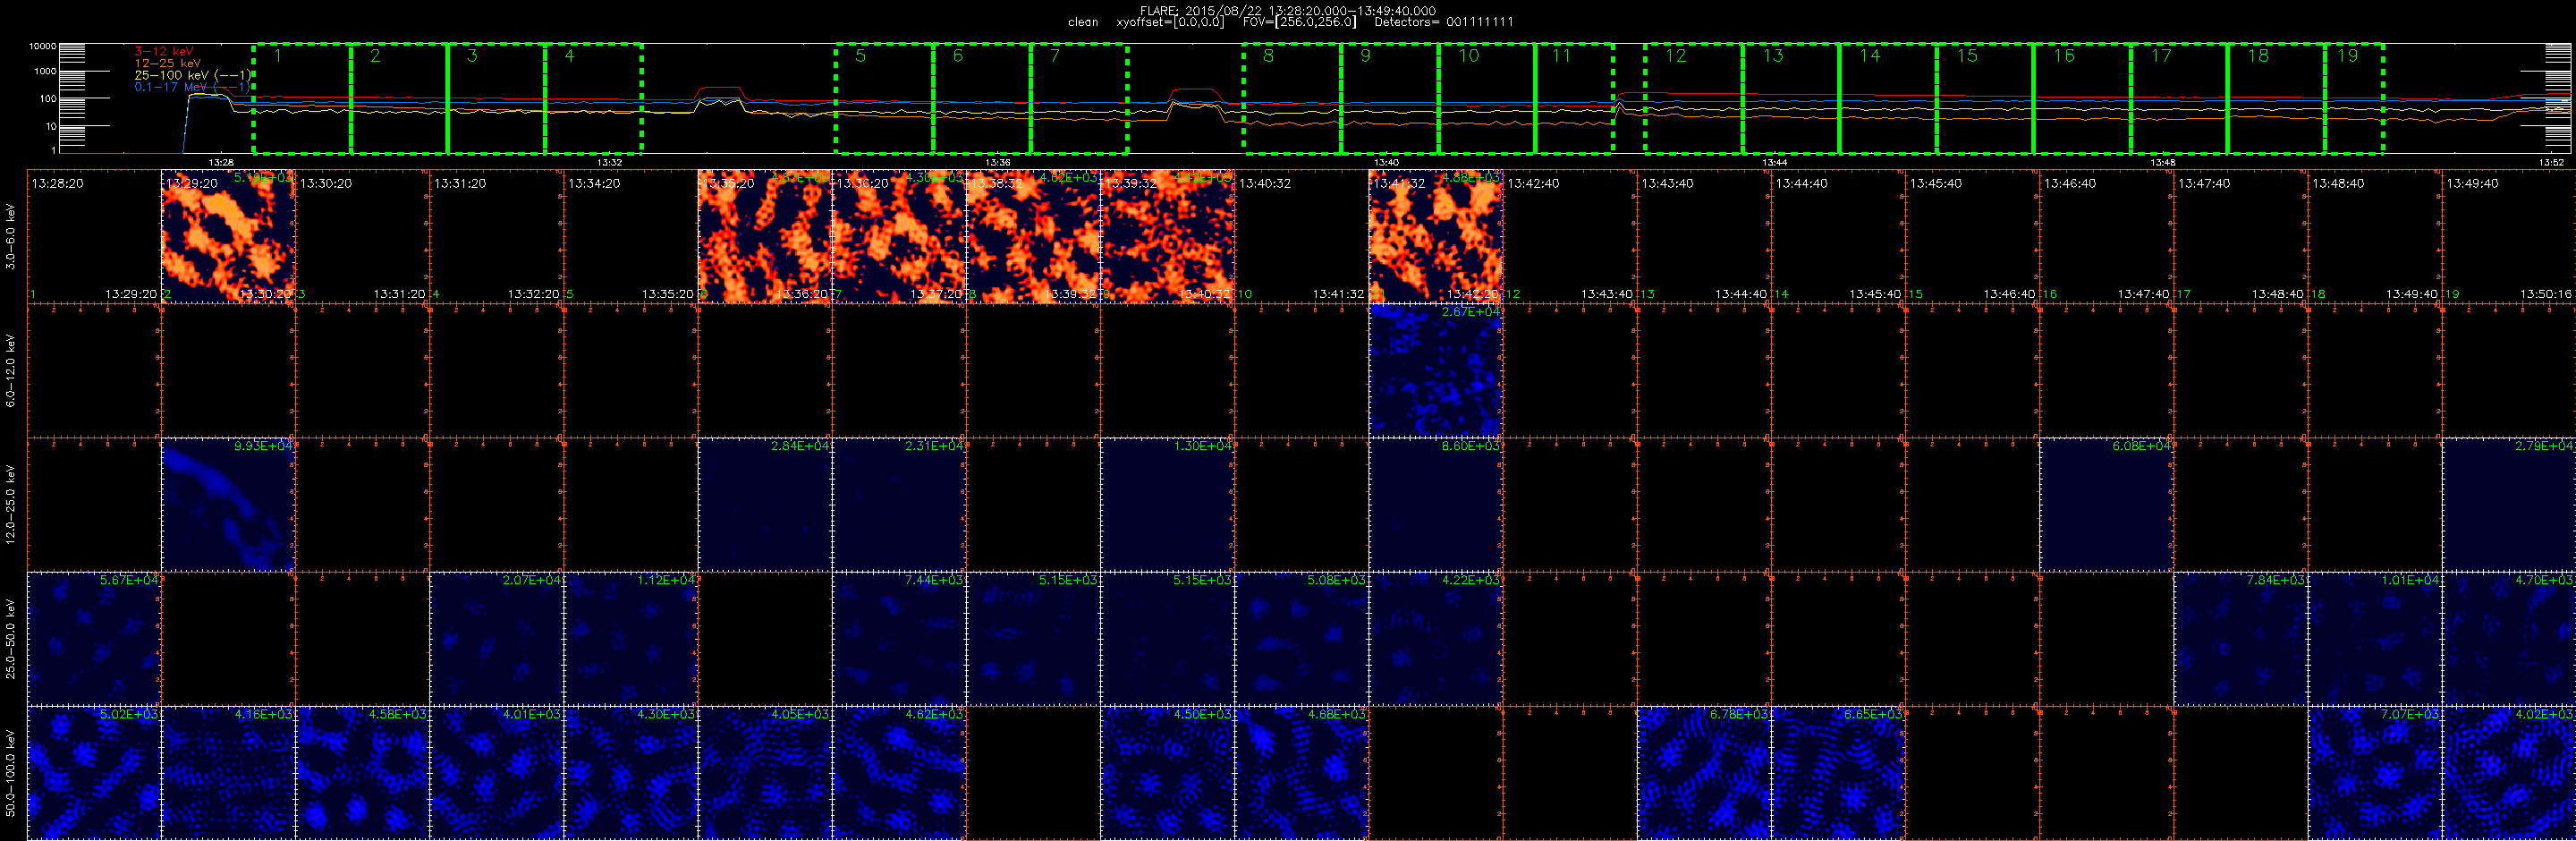Viewport: 2576px width, 841px height.
Task: Click the '6.0-12.0 keV' row label
Action: click(11, 370)
